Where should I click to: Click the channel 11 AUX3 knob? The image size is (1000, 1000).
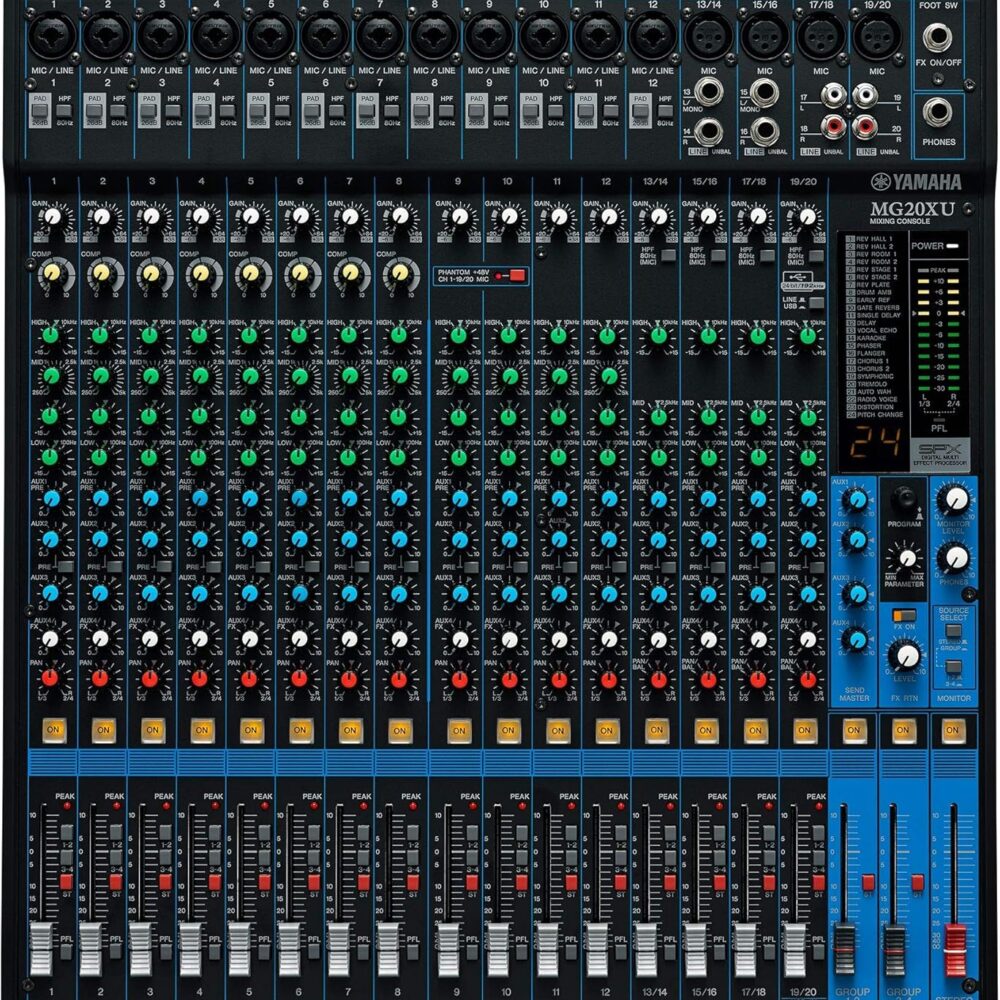coord(559,594)
